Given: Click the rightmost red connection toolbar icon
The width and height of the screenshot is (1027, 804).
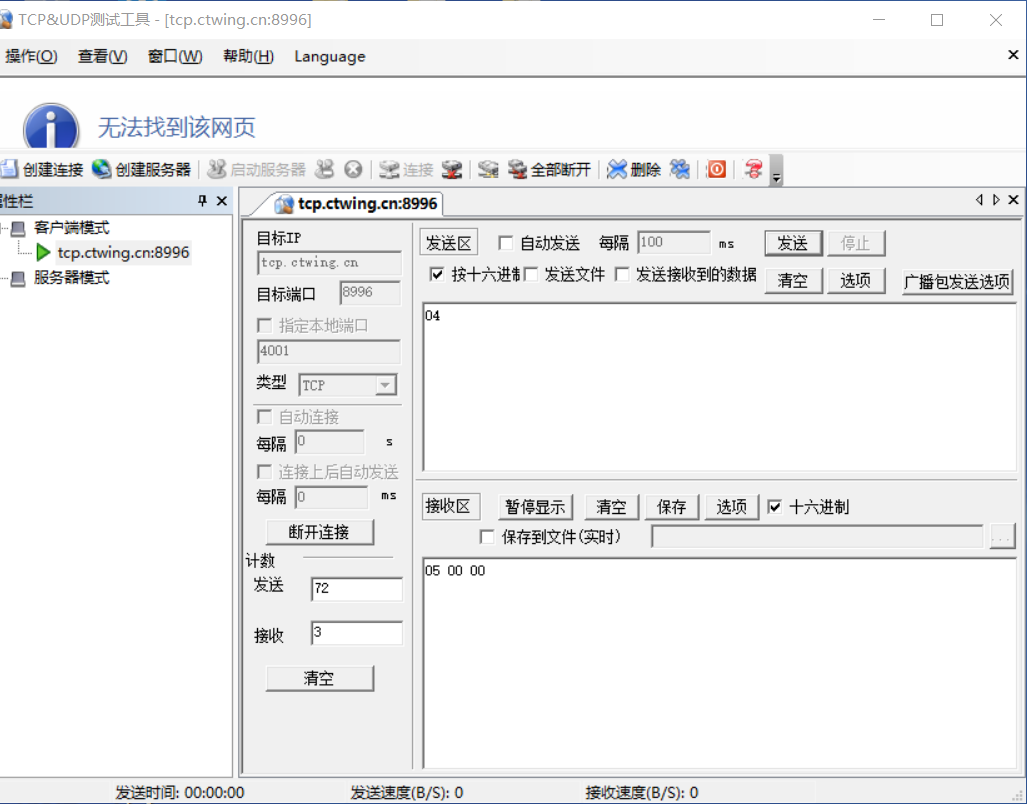Looking at the screenshot, I should (753, 170).
